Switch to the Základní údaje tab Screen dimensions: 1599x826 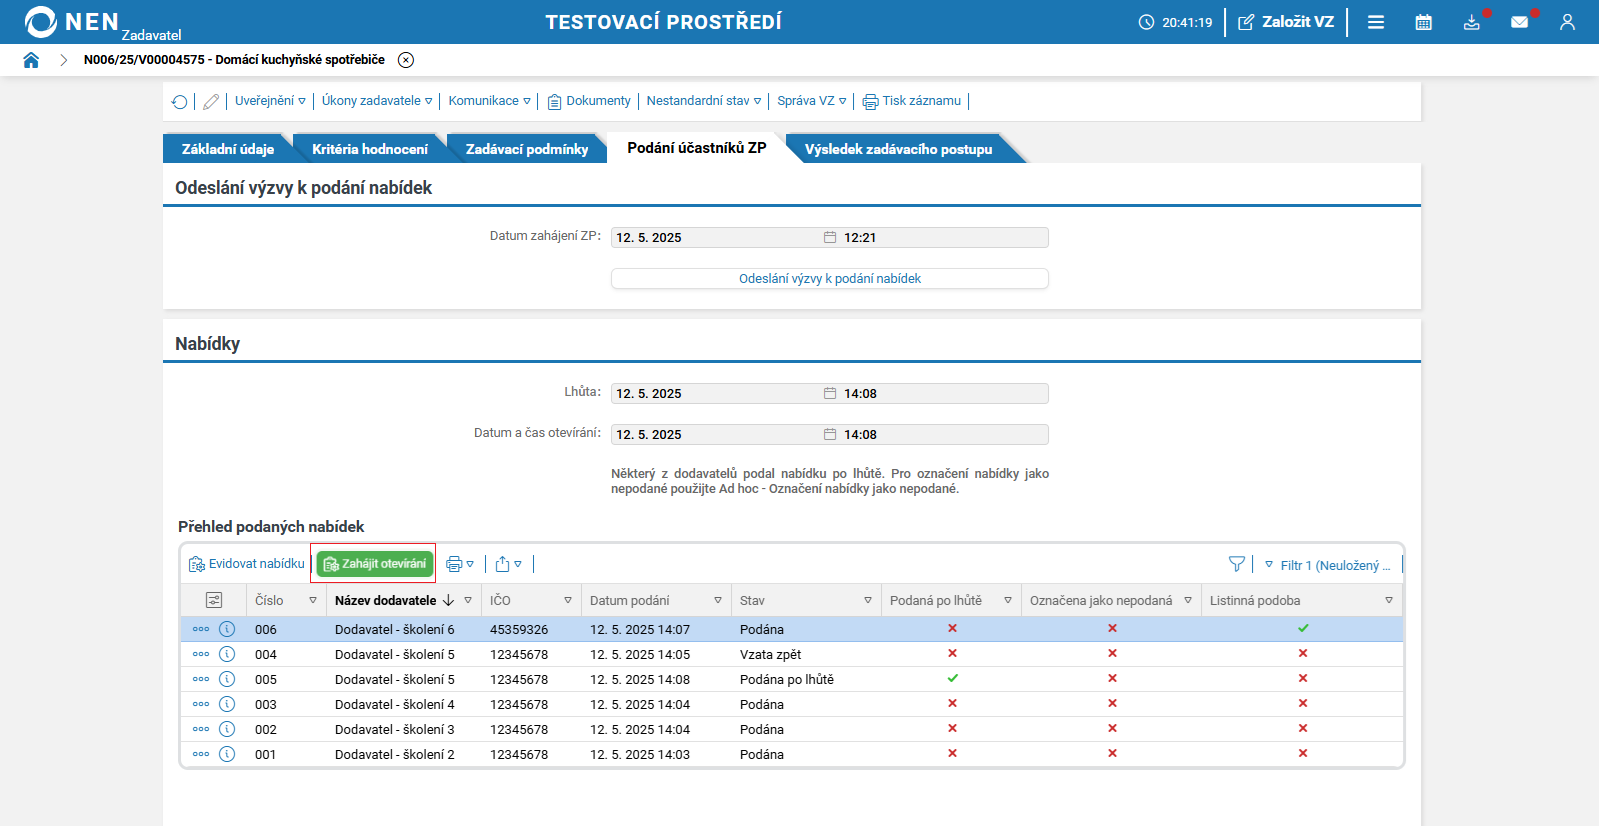(x=227, y=149)
